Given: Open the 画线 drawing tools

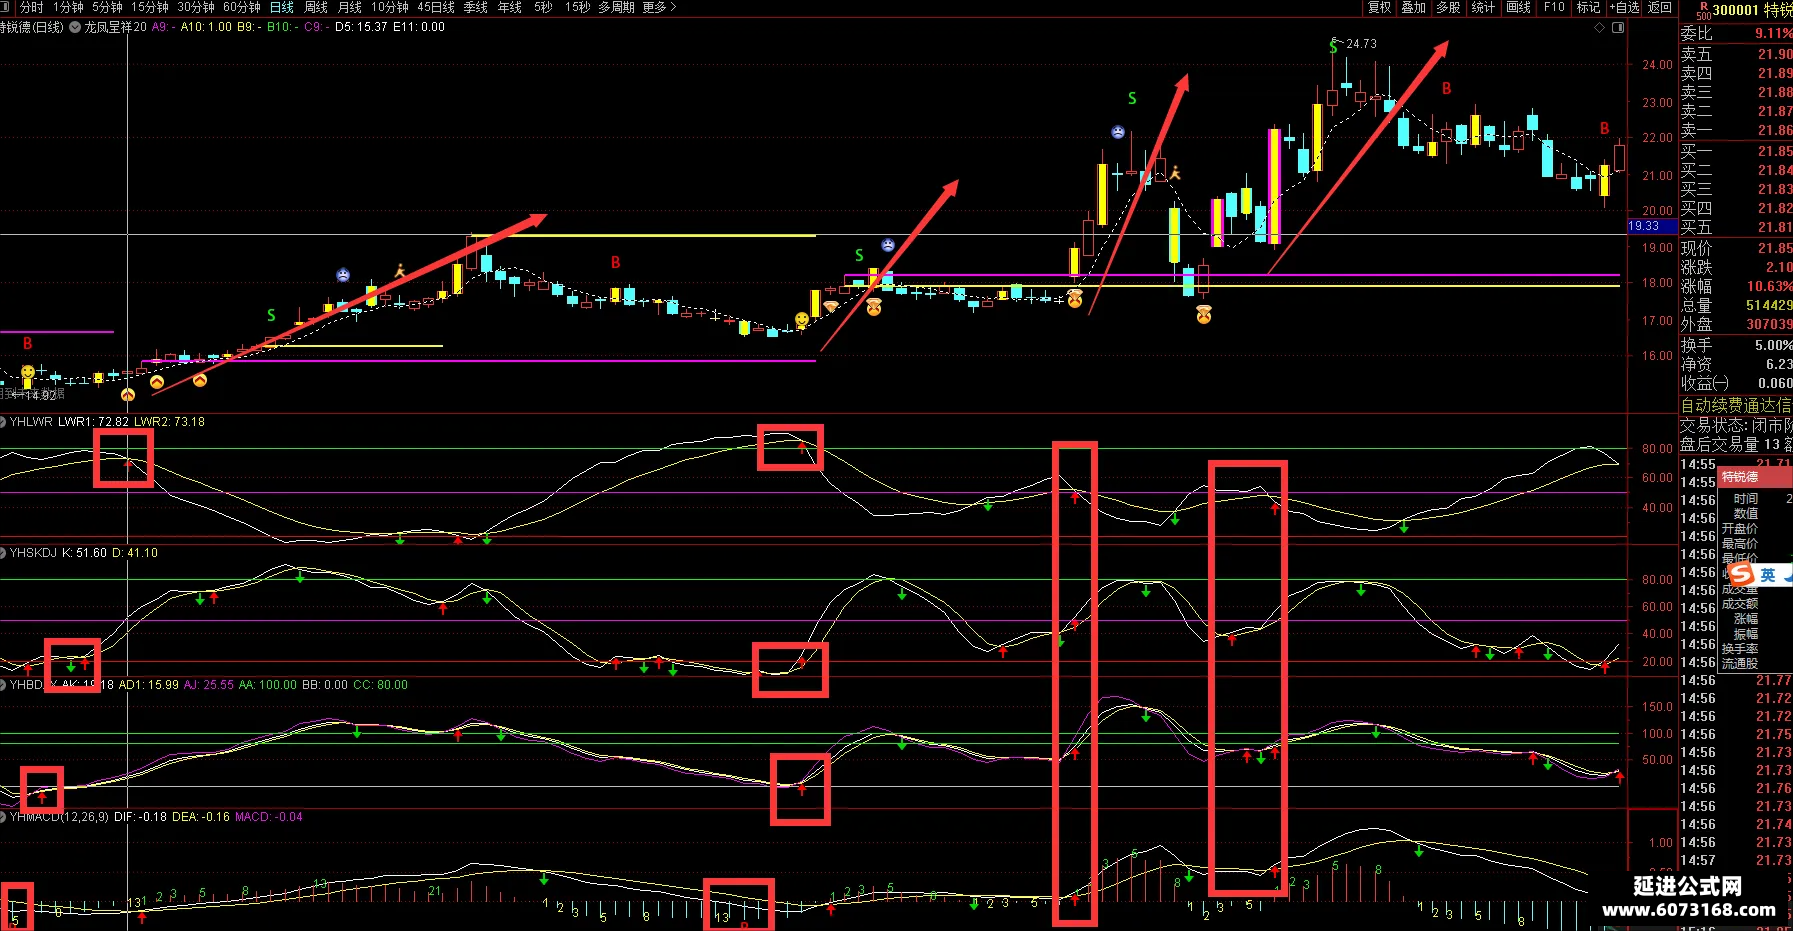Looking at the screenshot, I should pos(1519,7).
